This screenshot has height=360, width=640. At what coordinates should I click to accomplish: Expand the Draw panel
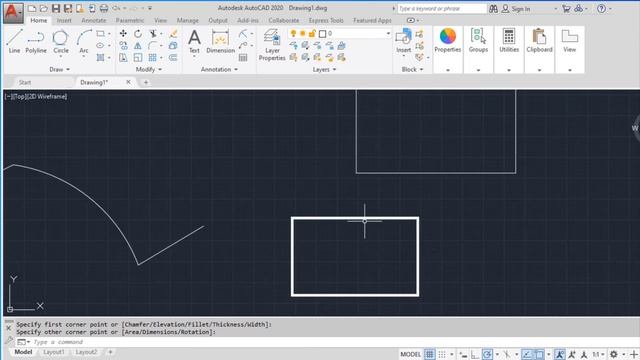click(60, 69)
